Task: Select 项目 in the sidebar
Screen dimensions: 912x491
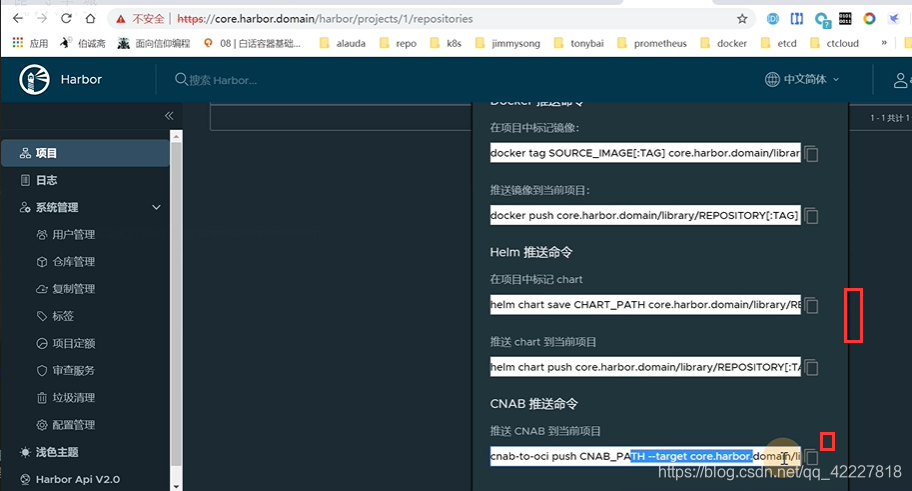Action: pyautogui.click(x=86, y=153)
